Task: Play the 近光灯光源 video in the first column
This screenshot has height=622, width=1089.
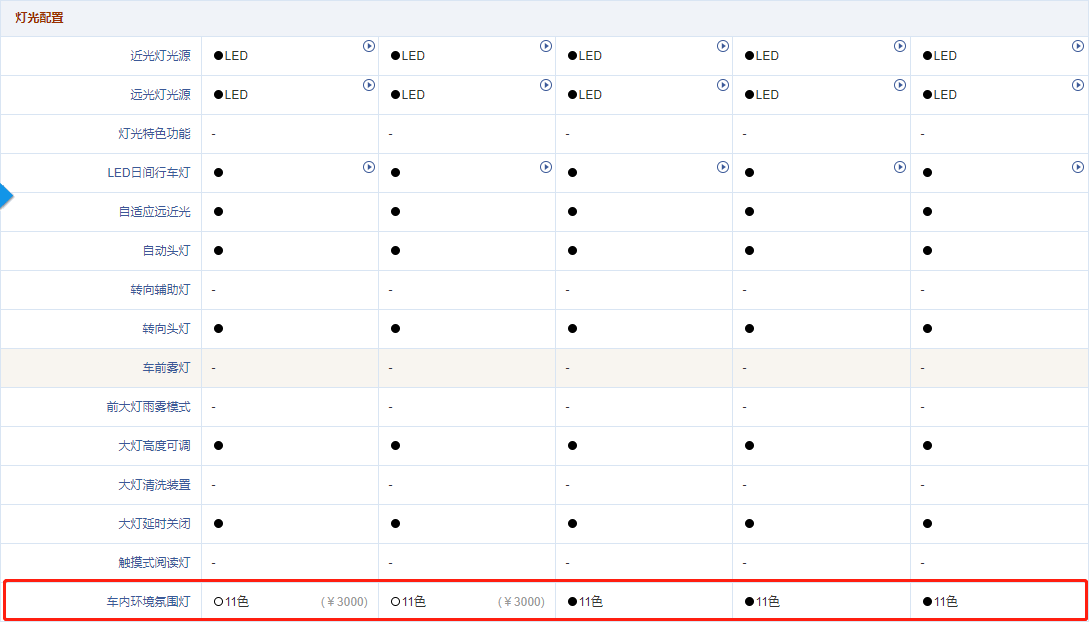Action: pos(368,46)
